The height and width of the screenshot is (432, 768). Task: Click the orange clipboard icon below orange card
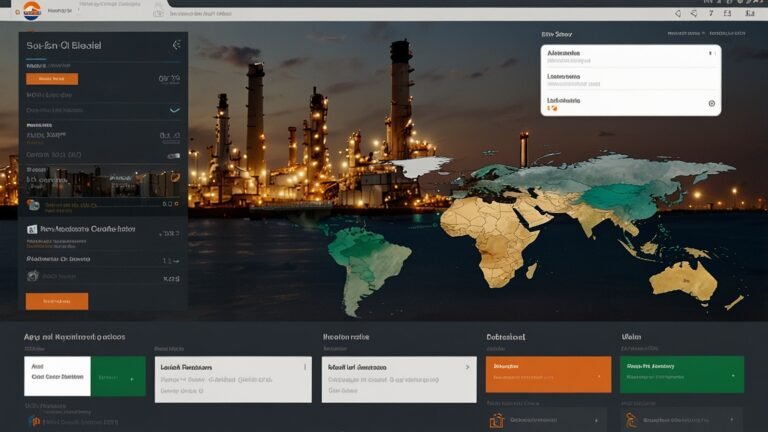click(x=496, y=420)
